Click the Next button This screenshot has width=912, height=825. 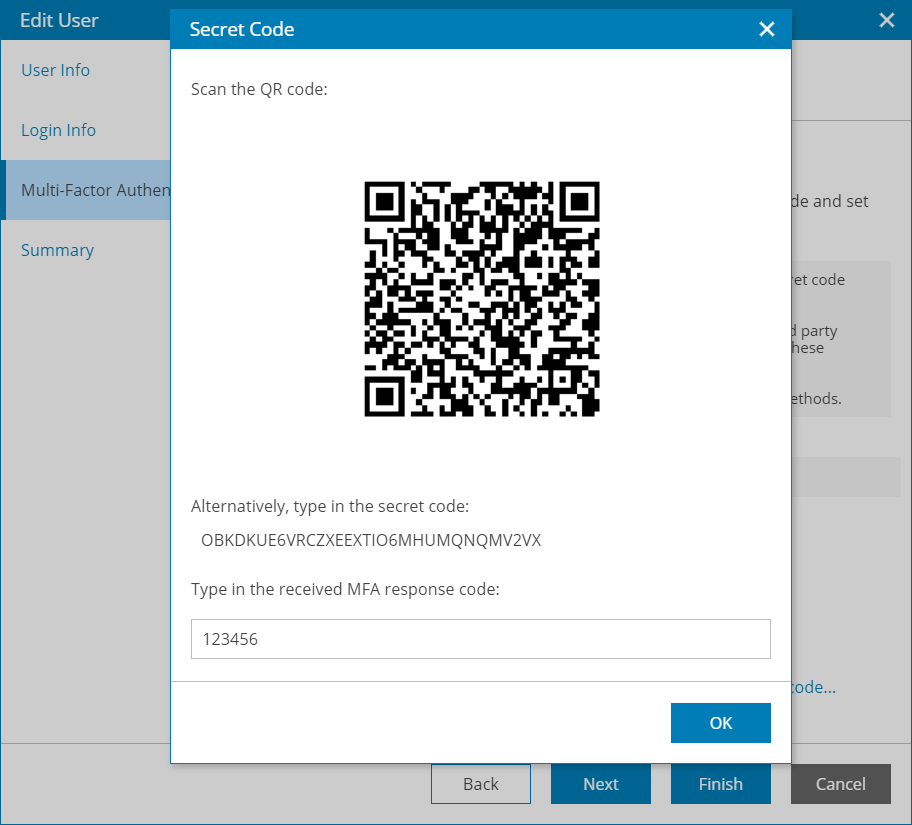pyautogui.click(x=600, y=784)
